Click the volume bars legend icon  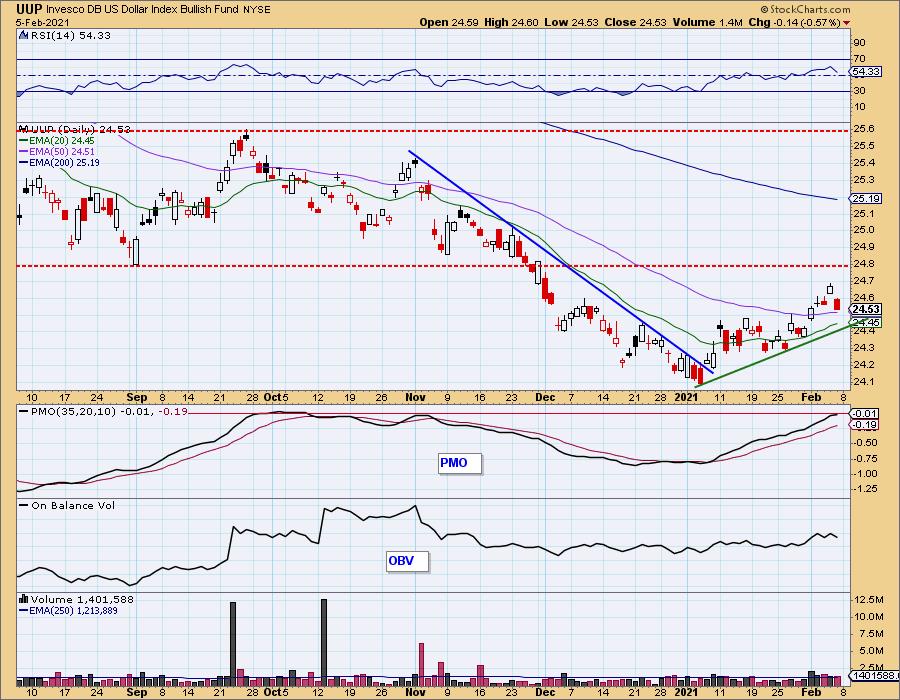click(24, 600)
